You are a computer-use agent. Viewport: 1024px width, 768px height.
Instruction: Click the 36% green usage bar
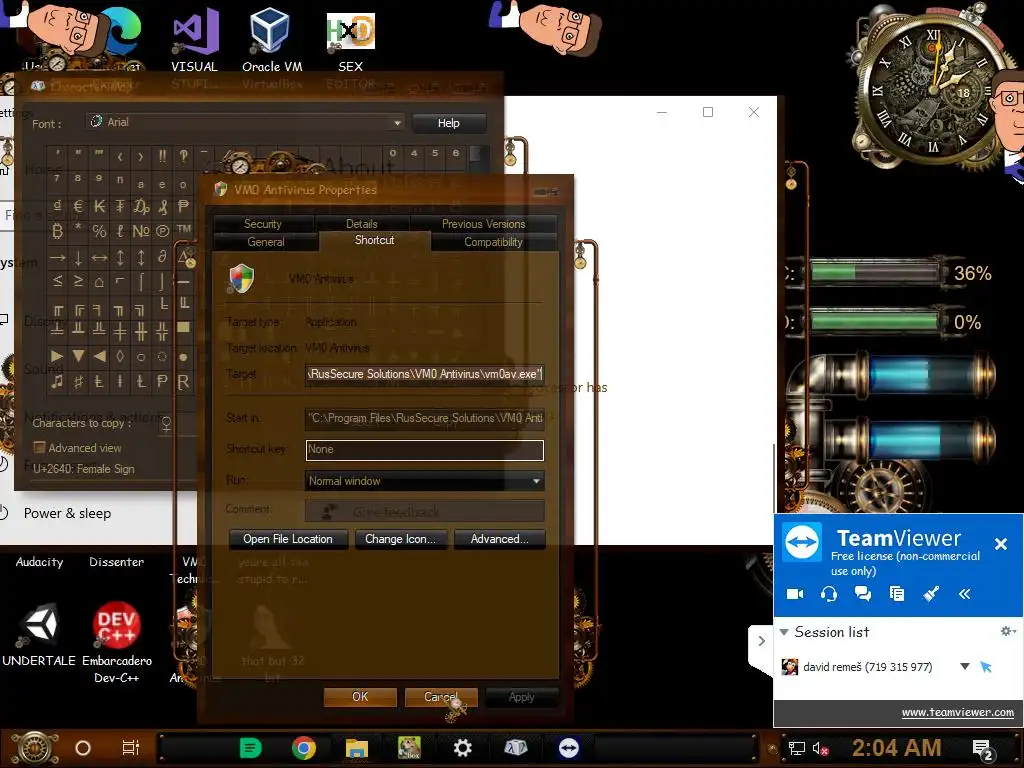tap(875, 272)
